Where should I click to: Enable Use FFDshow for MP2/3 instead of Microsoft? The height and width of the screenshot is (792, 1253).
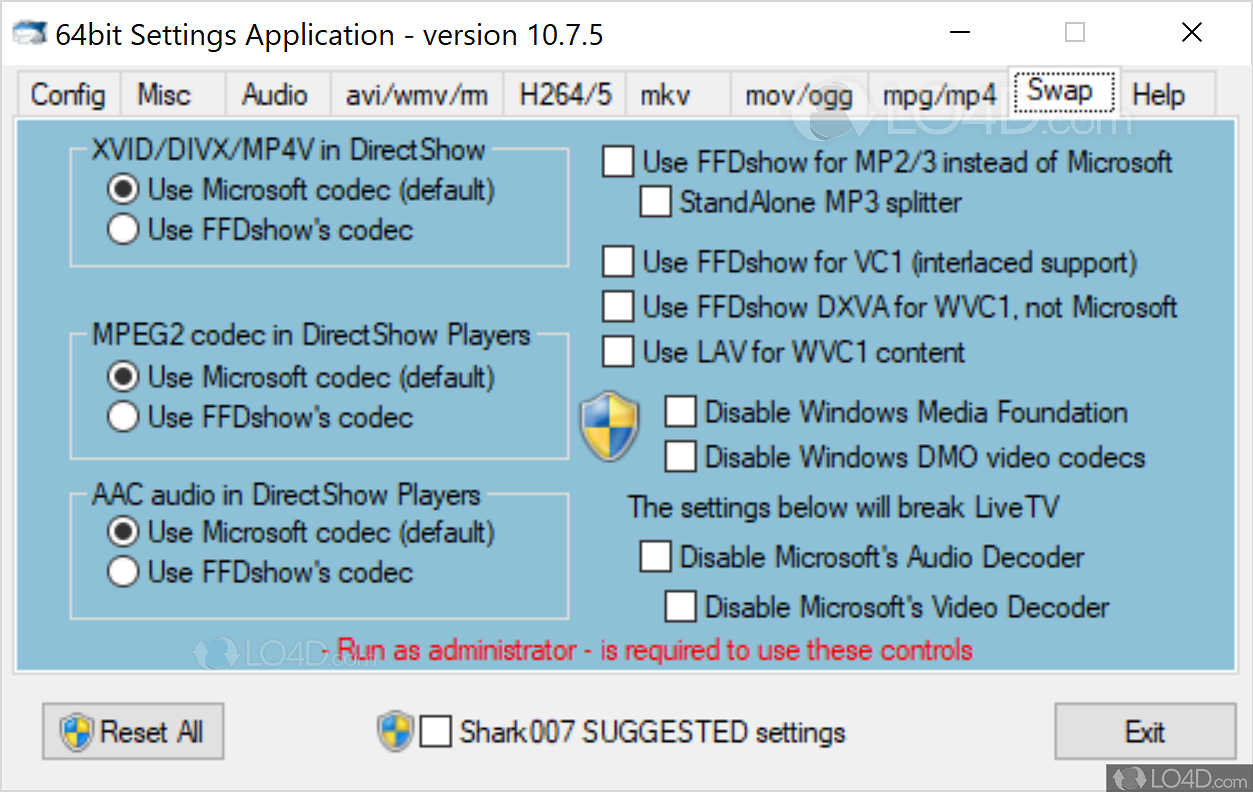click(618, 161)
